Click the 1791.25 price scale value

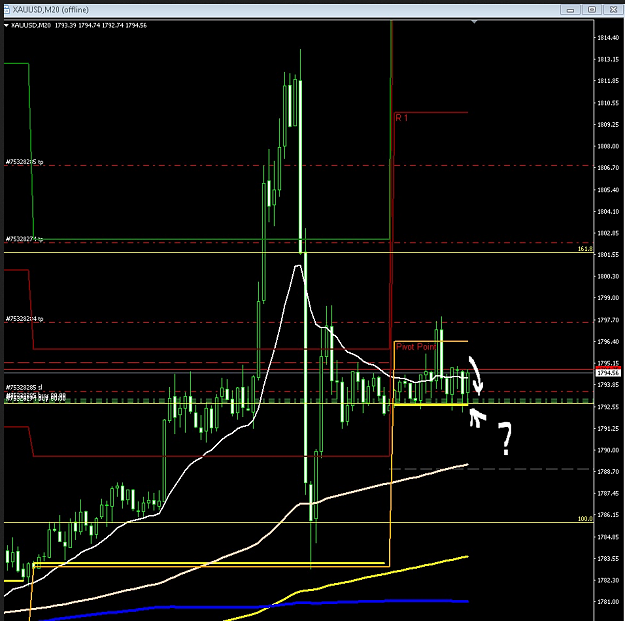point(608,428)
